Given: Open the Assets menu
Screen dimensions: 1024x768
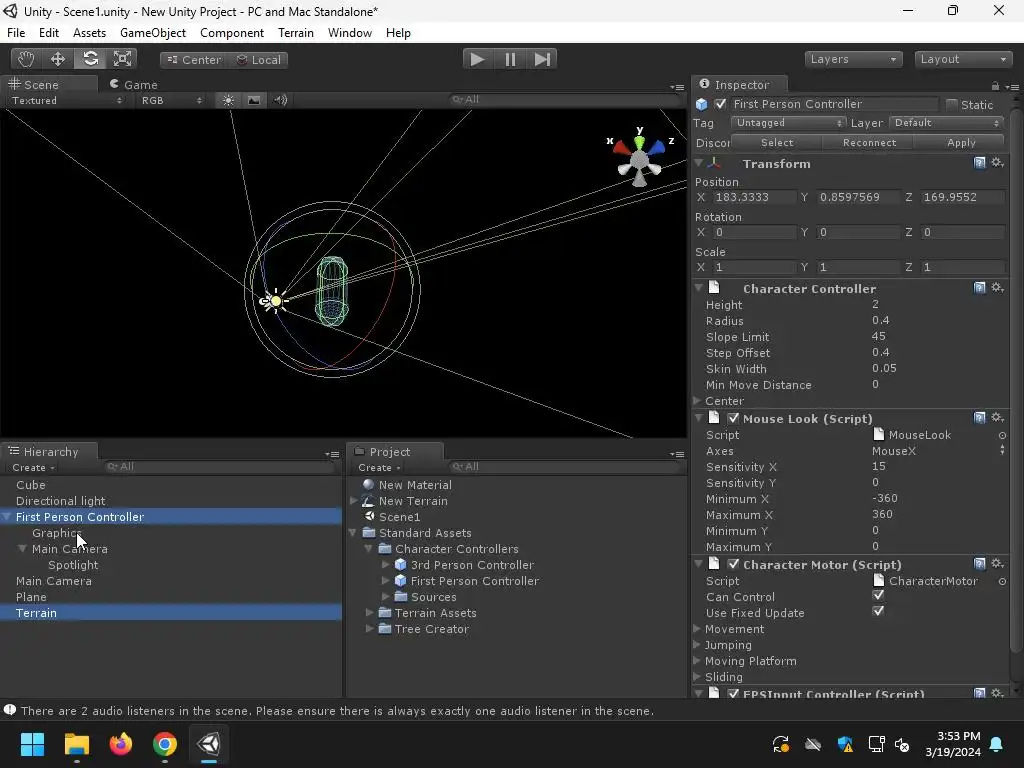Looking at the screenshot, I should point(89,33).
